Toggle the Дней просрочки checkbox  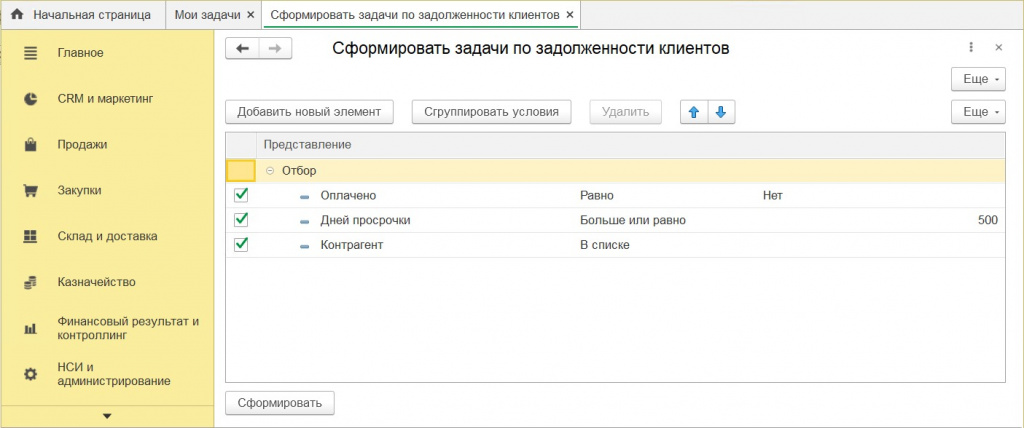(x=240, y=220)
